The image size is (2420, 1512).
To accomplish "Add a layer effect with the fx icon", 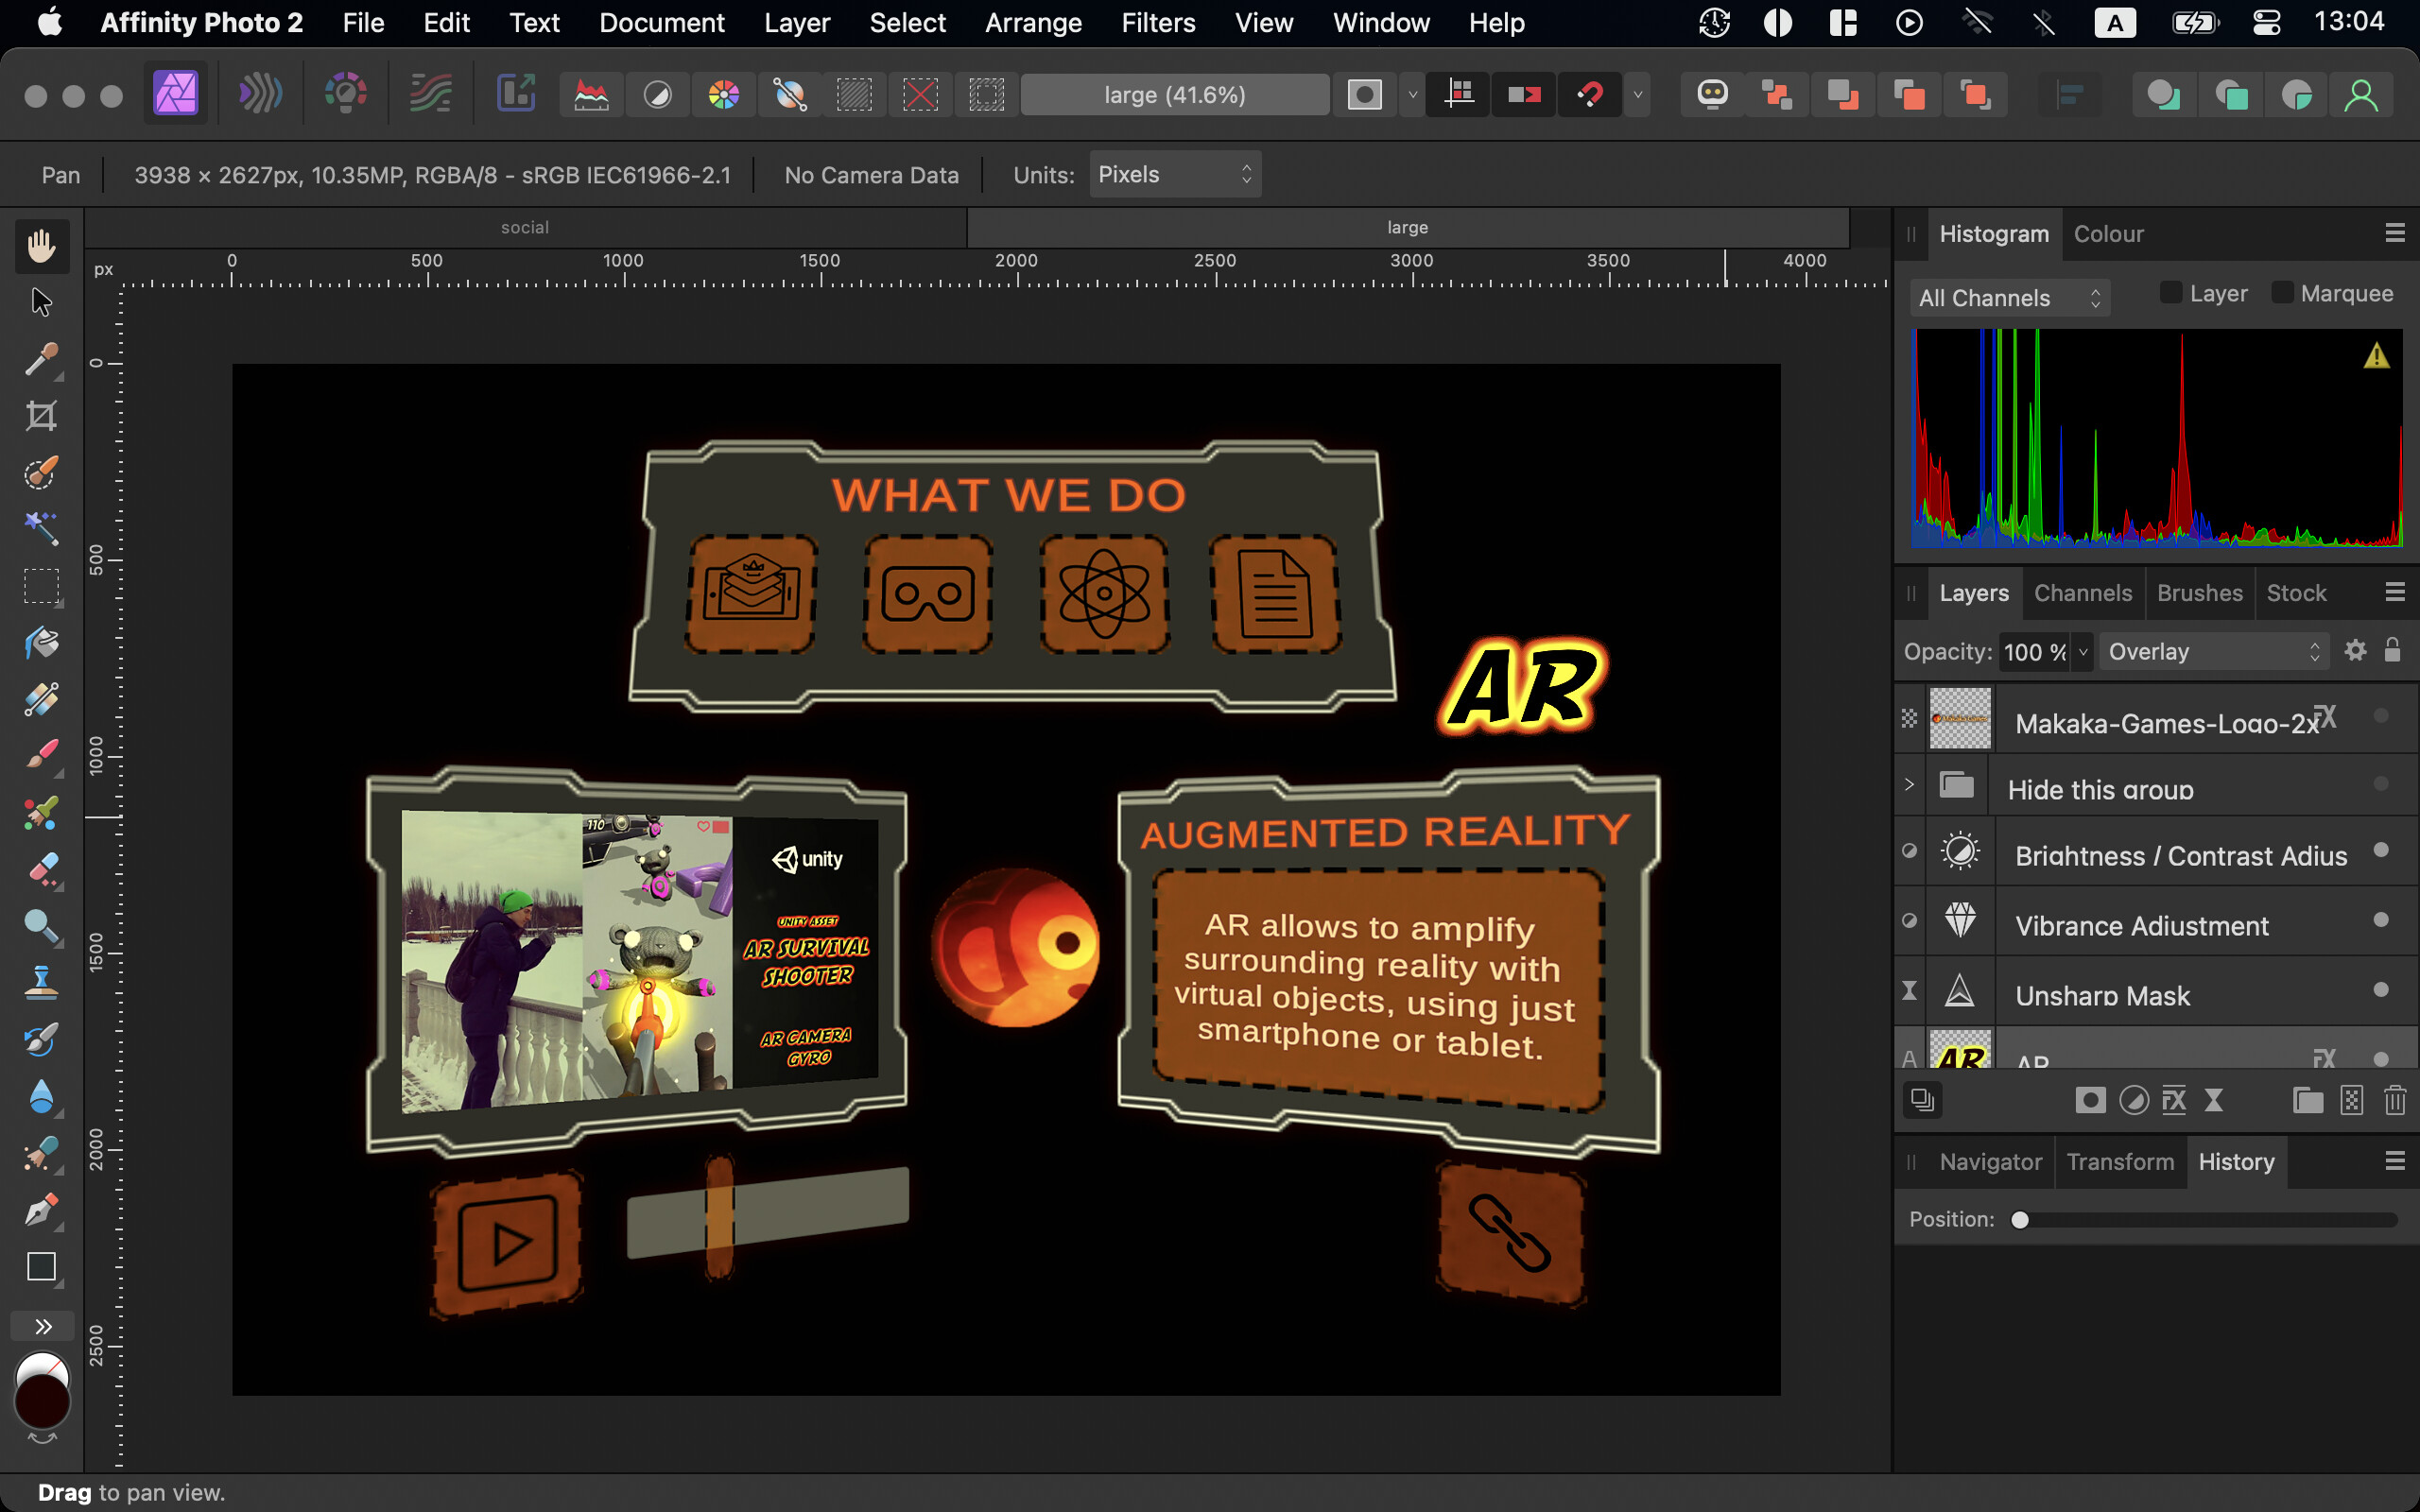I will [2175, 1100].
